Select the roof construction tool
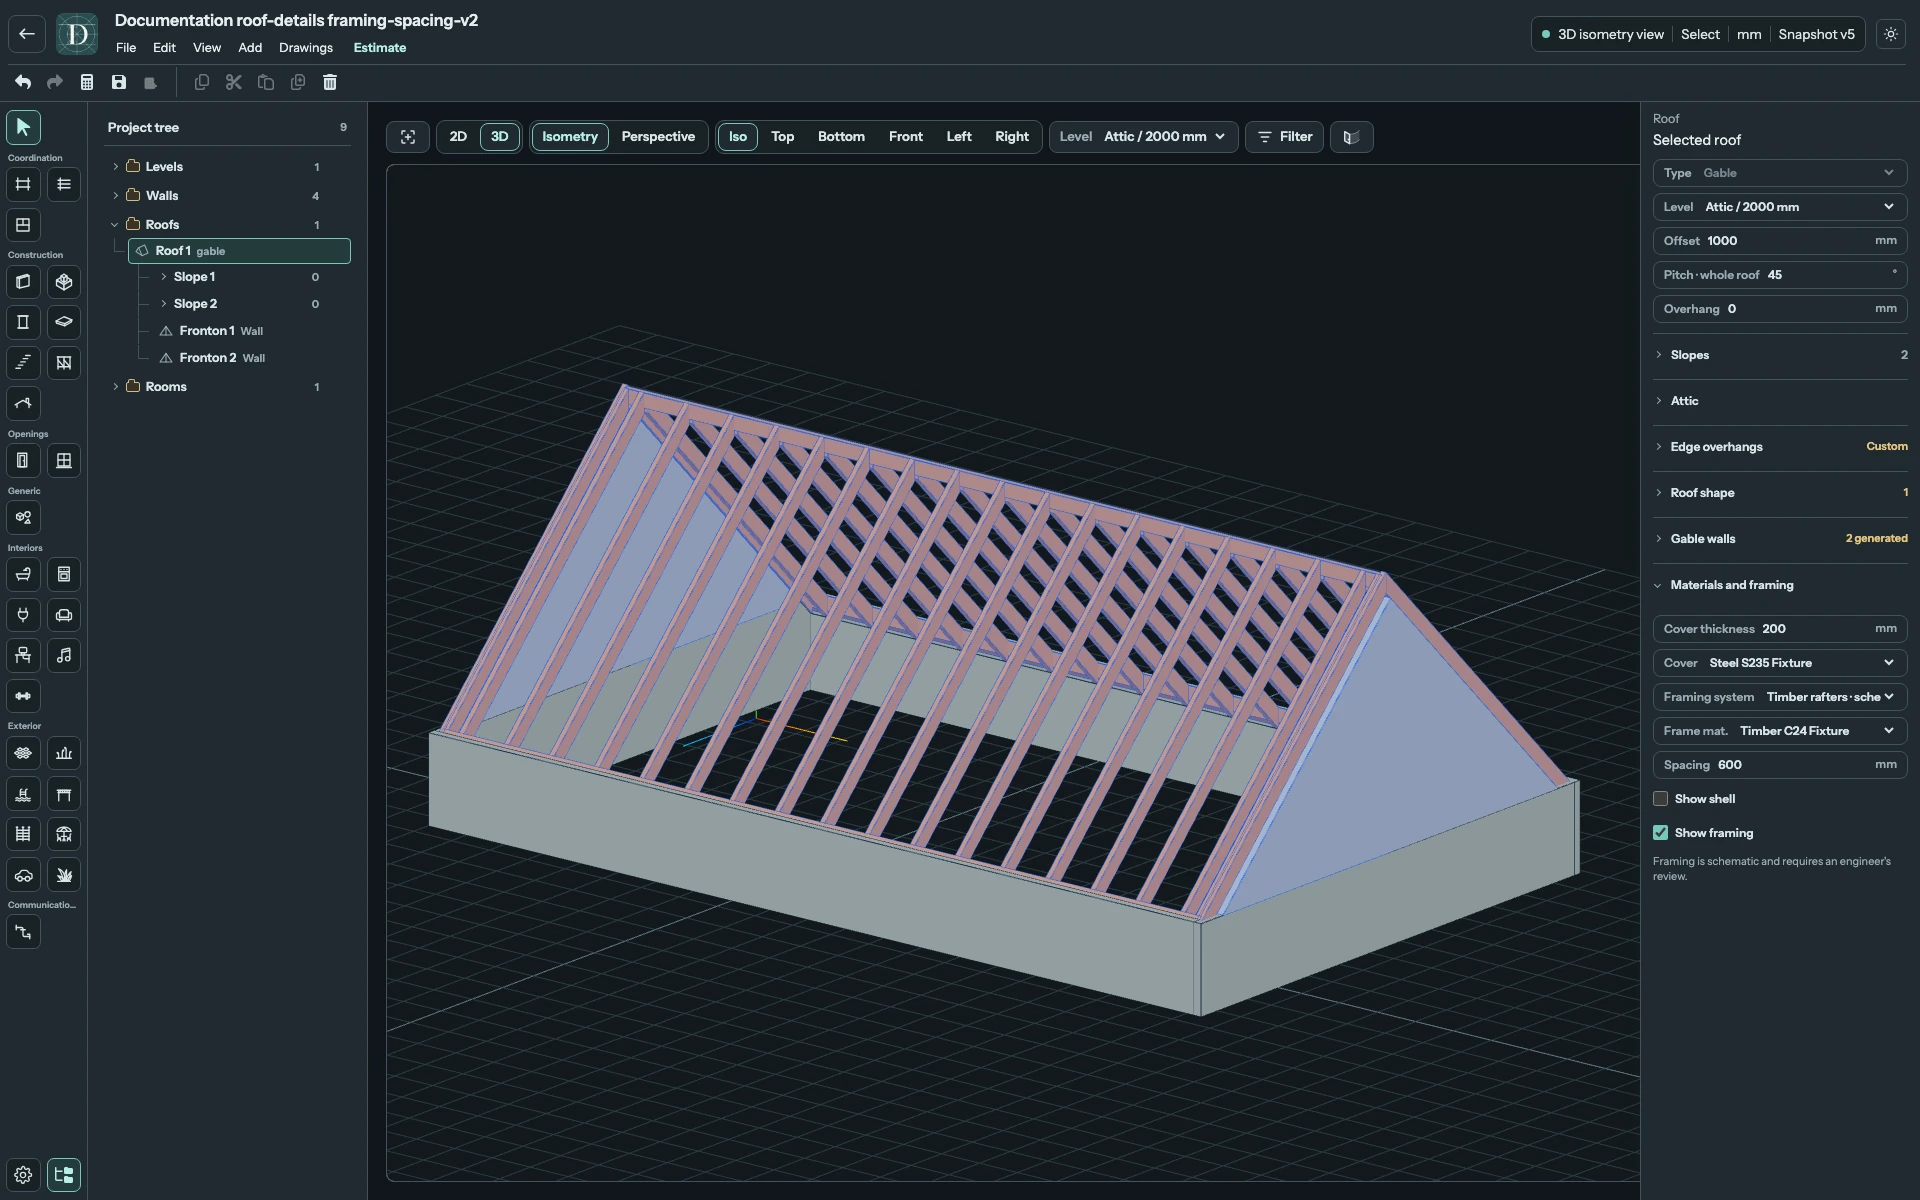This screenshot has height=1200, width=1920. tap(23, 403)
